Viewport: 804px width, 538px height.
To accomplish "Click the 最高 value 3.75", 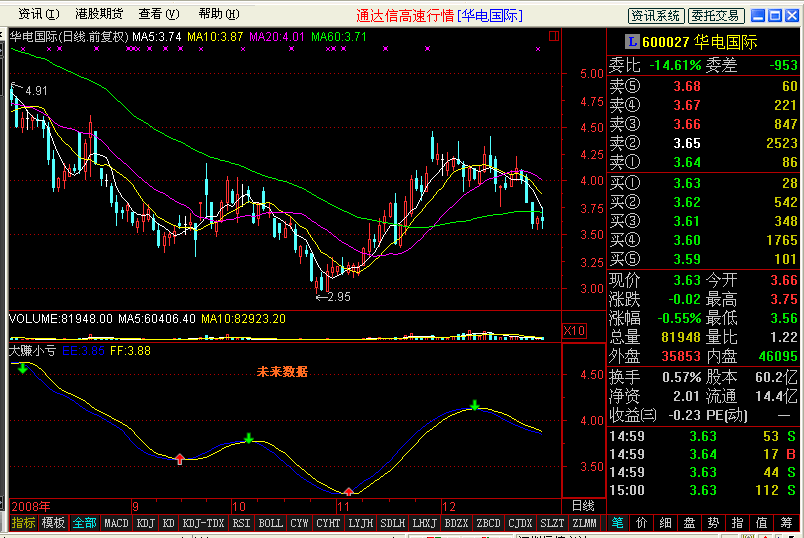I will click(x=784, y=299).
